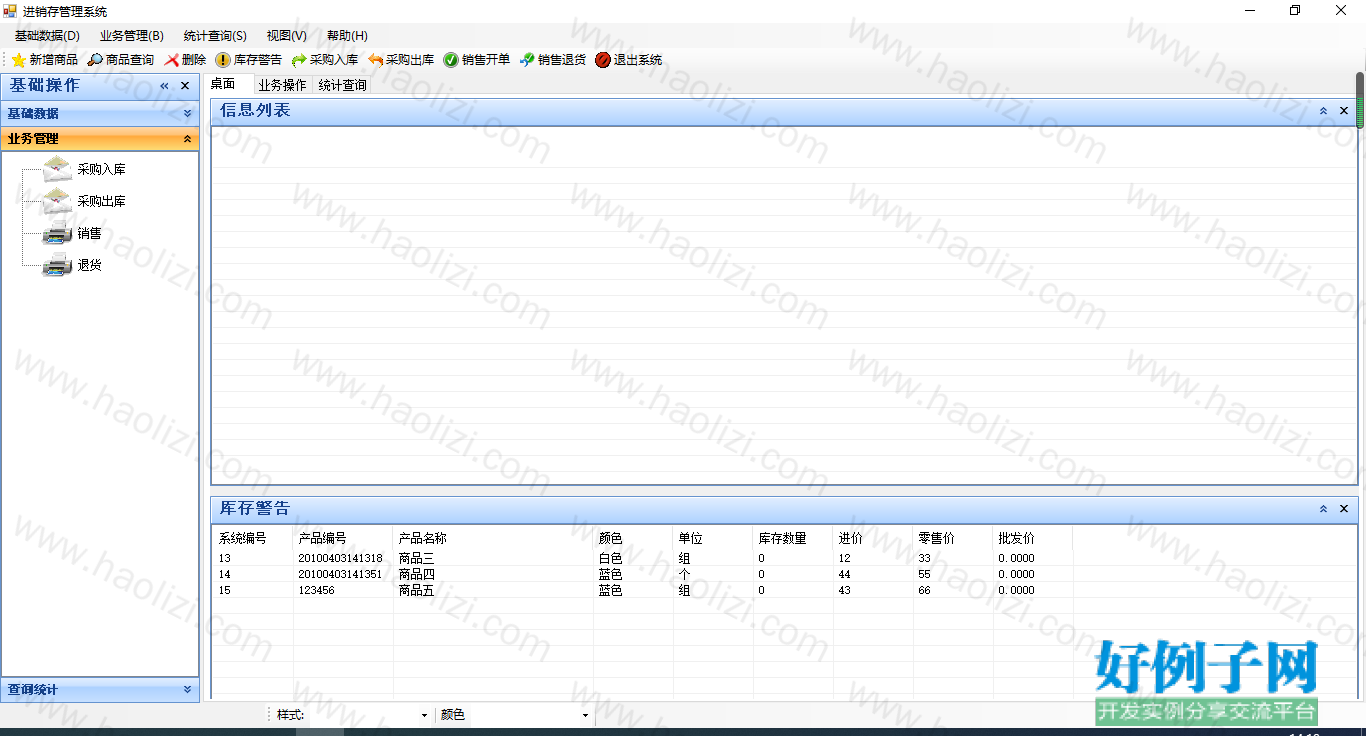1366x736 pixels.
Task: Click the 白色 color cell
Action: [x=610, y=558]
